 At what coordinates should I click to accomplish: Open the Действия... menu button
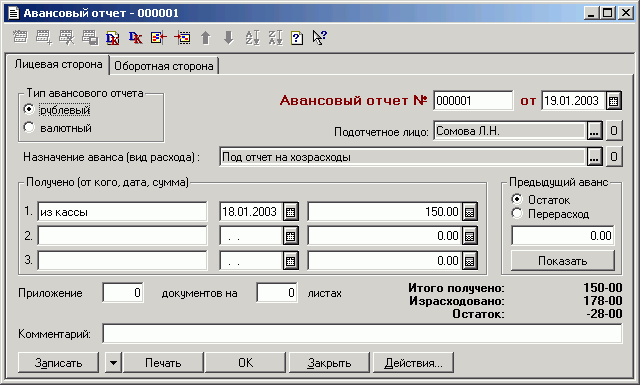click(x=413, y=363)
